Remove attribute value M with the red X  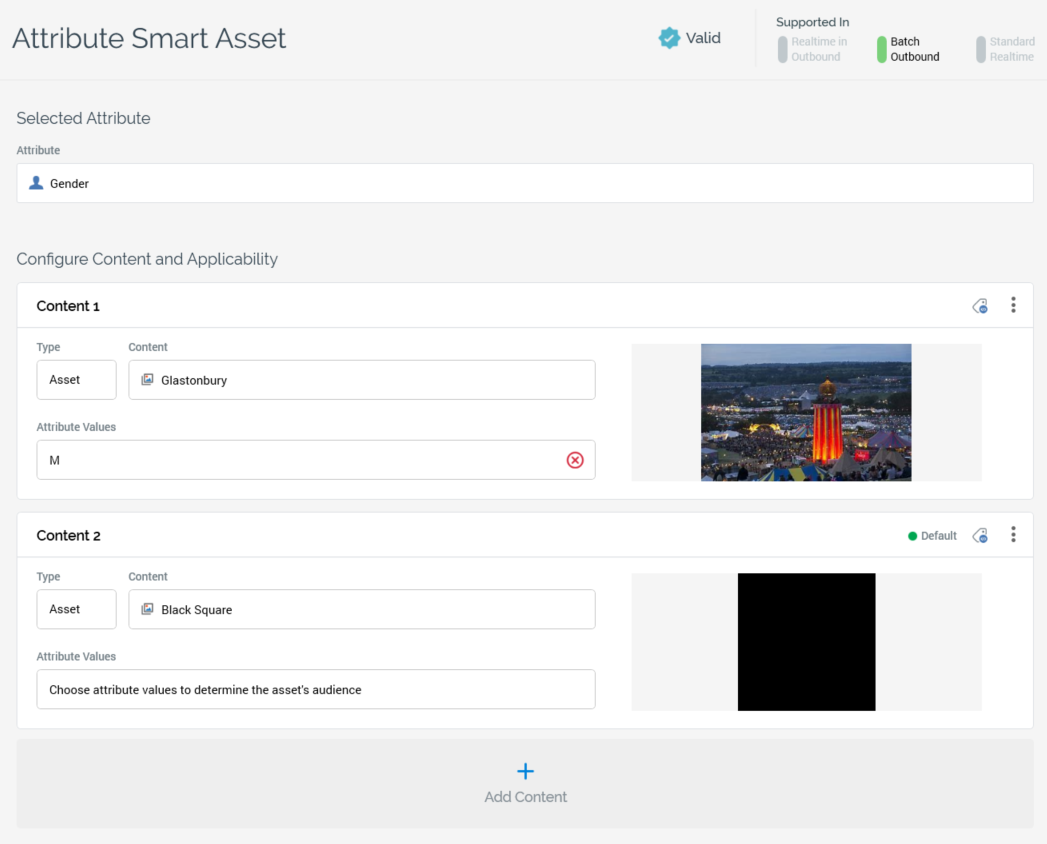click(575, 460)
